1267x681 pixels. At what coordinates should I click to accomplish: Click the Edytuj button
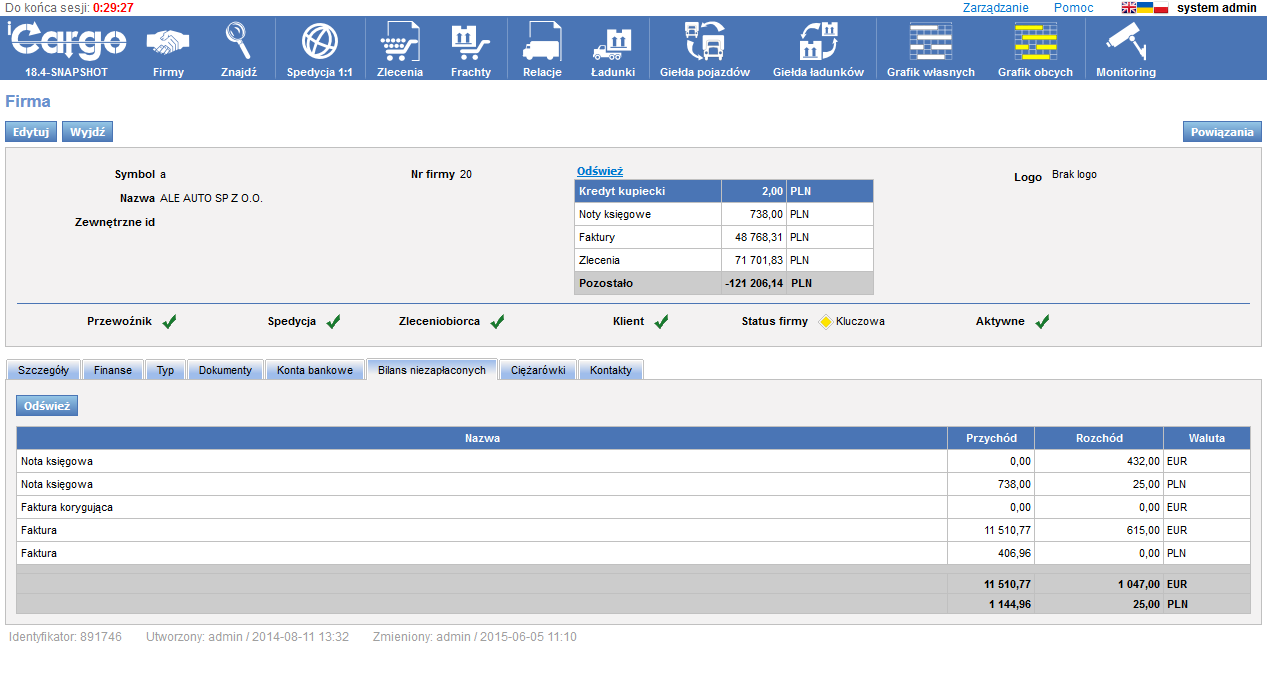click(31, 132)
